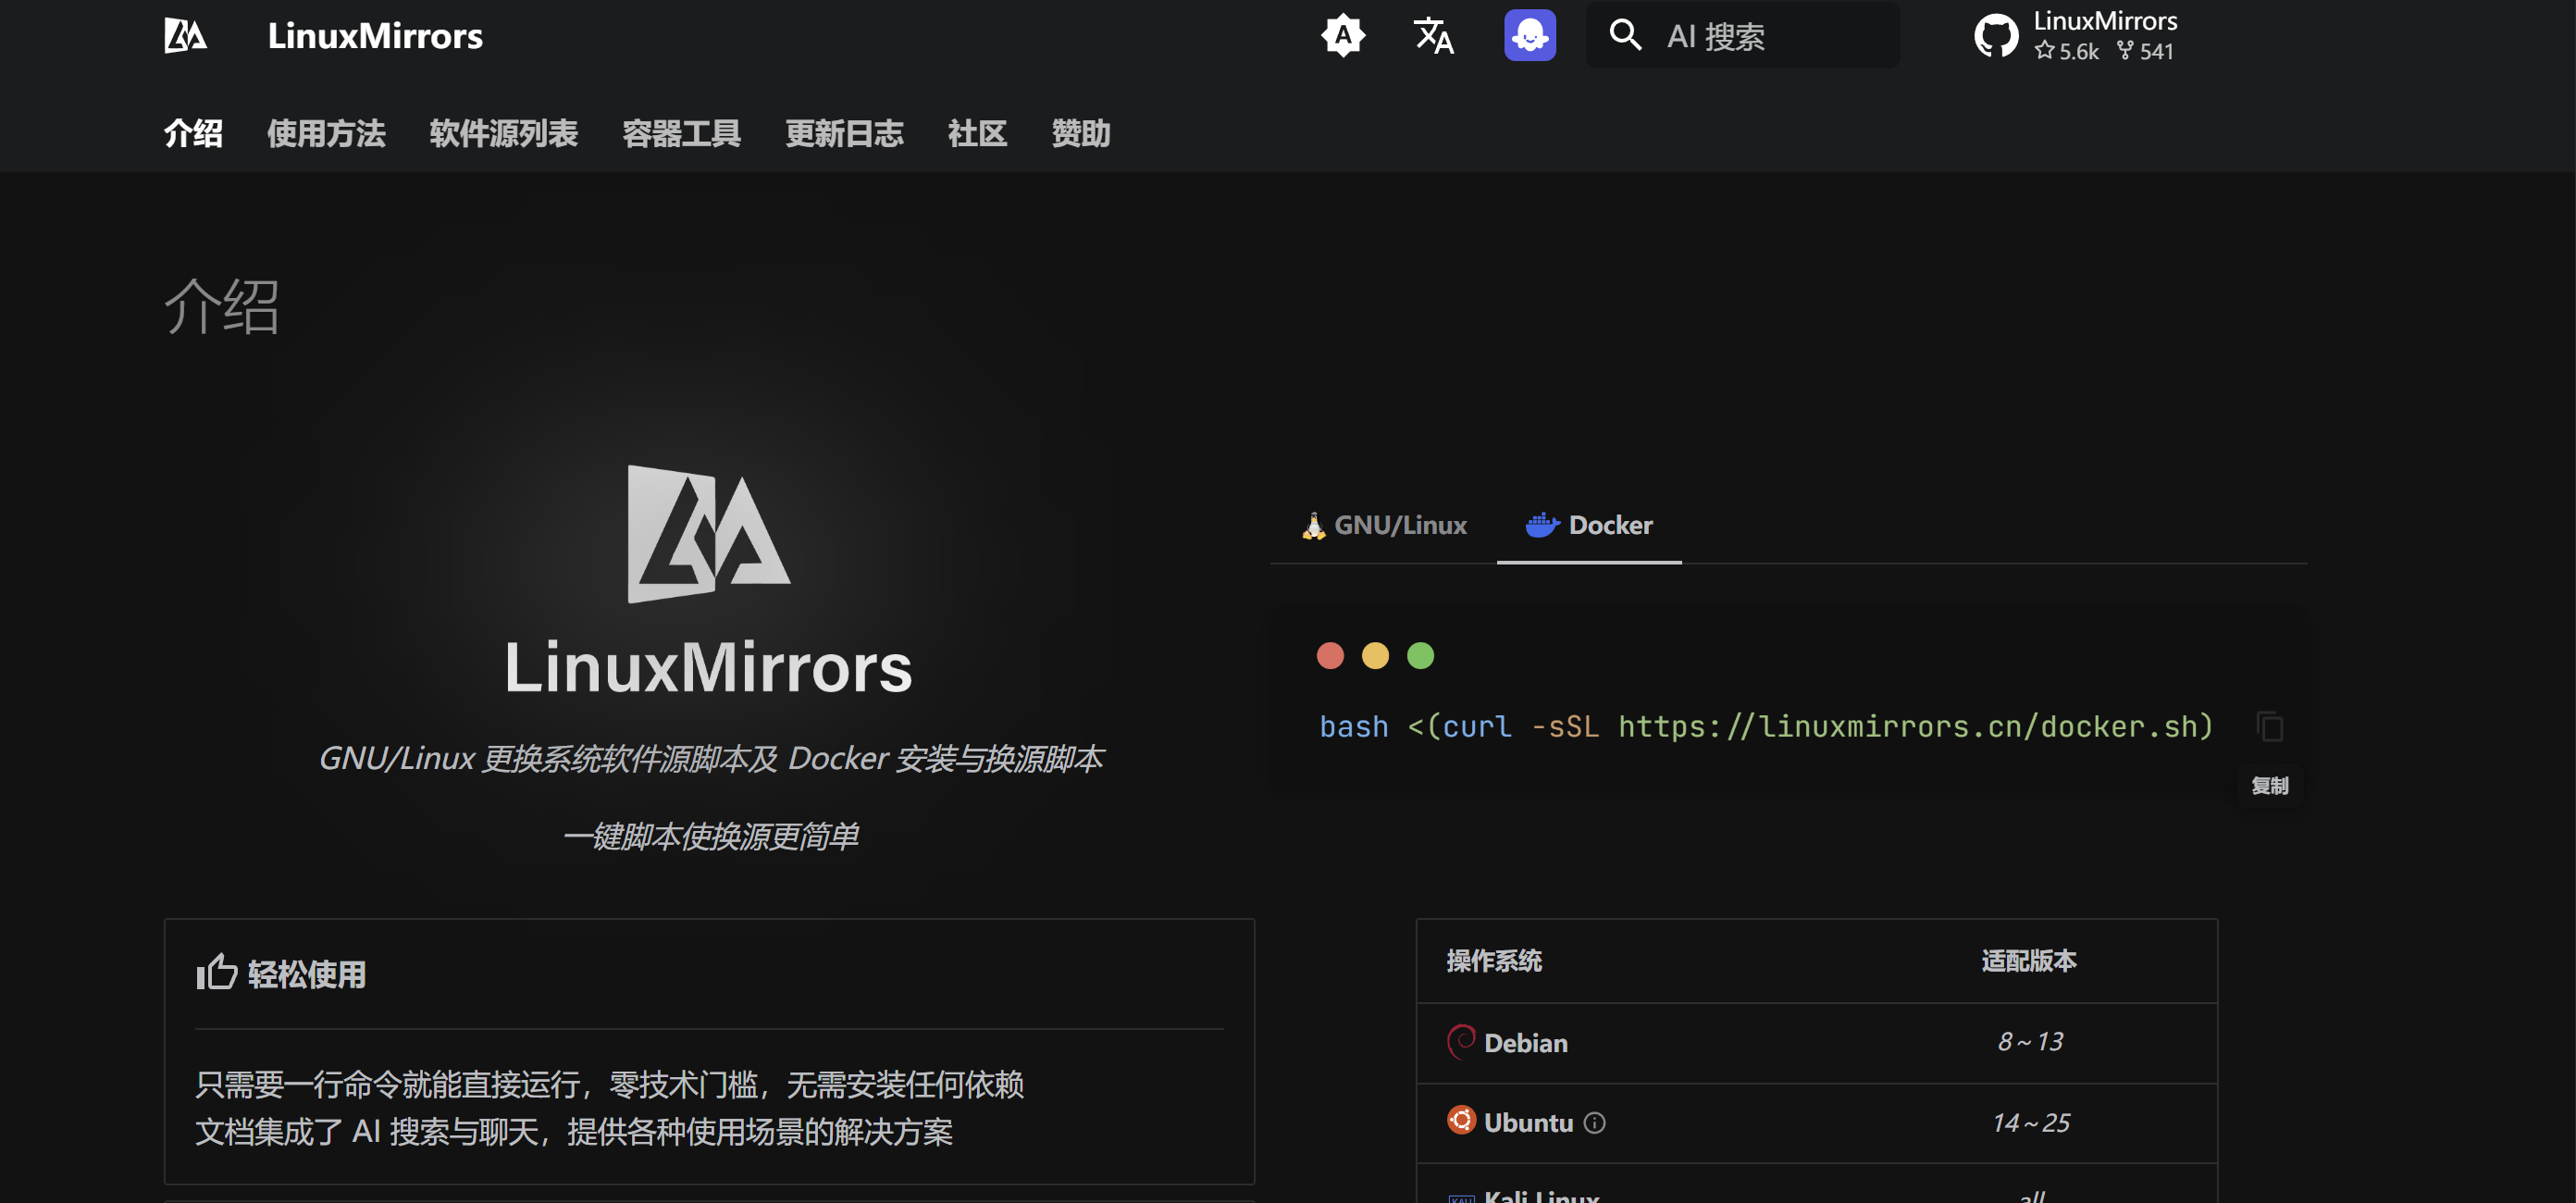The height and width of the screenshot is (1203, 2576).
Task: View the 更新日志 changelog tab
Action: [844, 133]
